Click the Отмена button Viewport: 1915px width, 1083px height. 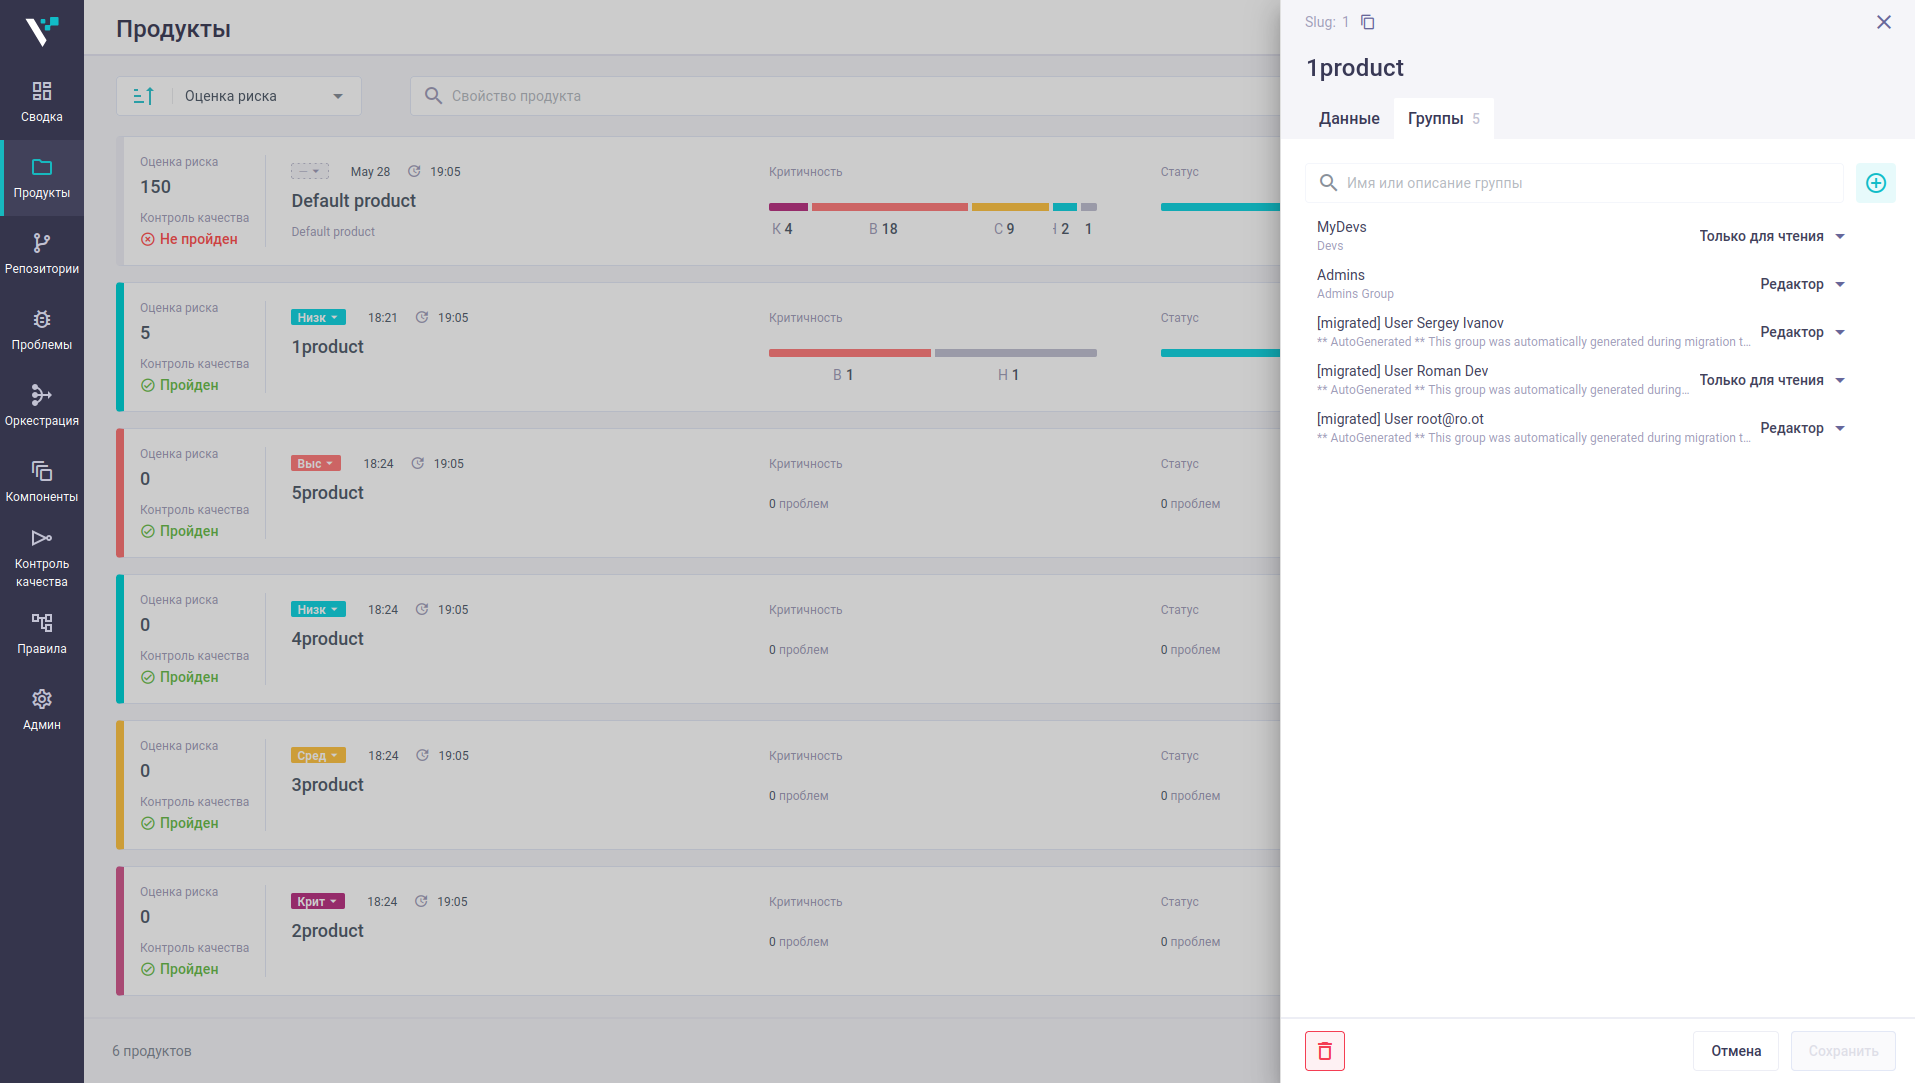coord(1735,1051)
